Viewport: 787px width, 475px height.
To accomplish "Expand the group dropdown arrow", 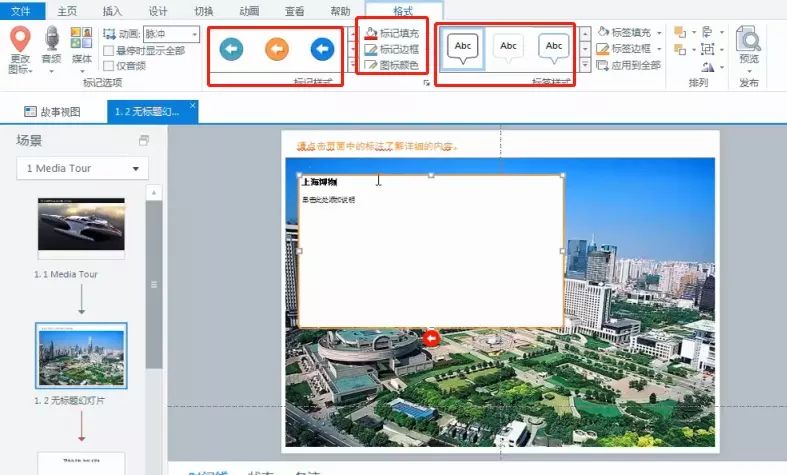I will tap(722, 50).
